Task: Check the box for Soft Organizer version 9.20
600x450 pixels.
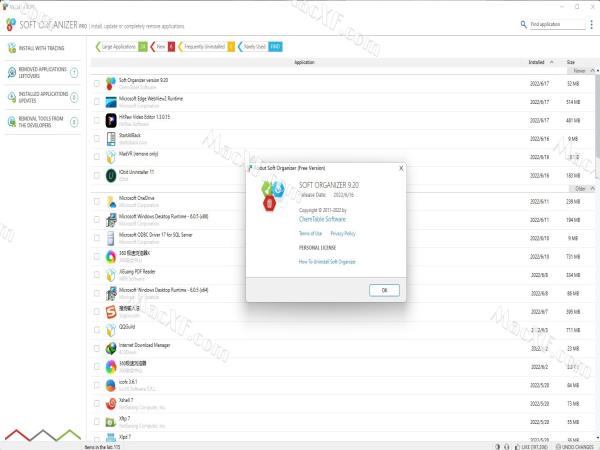Action: pyautogui.click(x=97, y=83)
